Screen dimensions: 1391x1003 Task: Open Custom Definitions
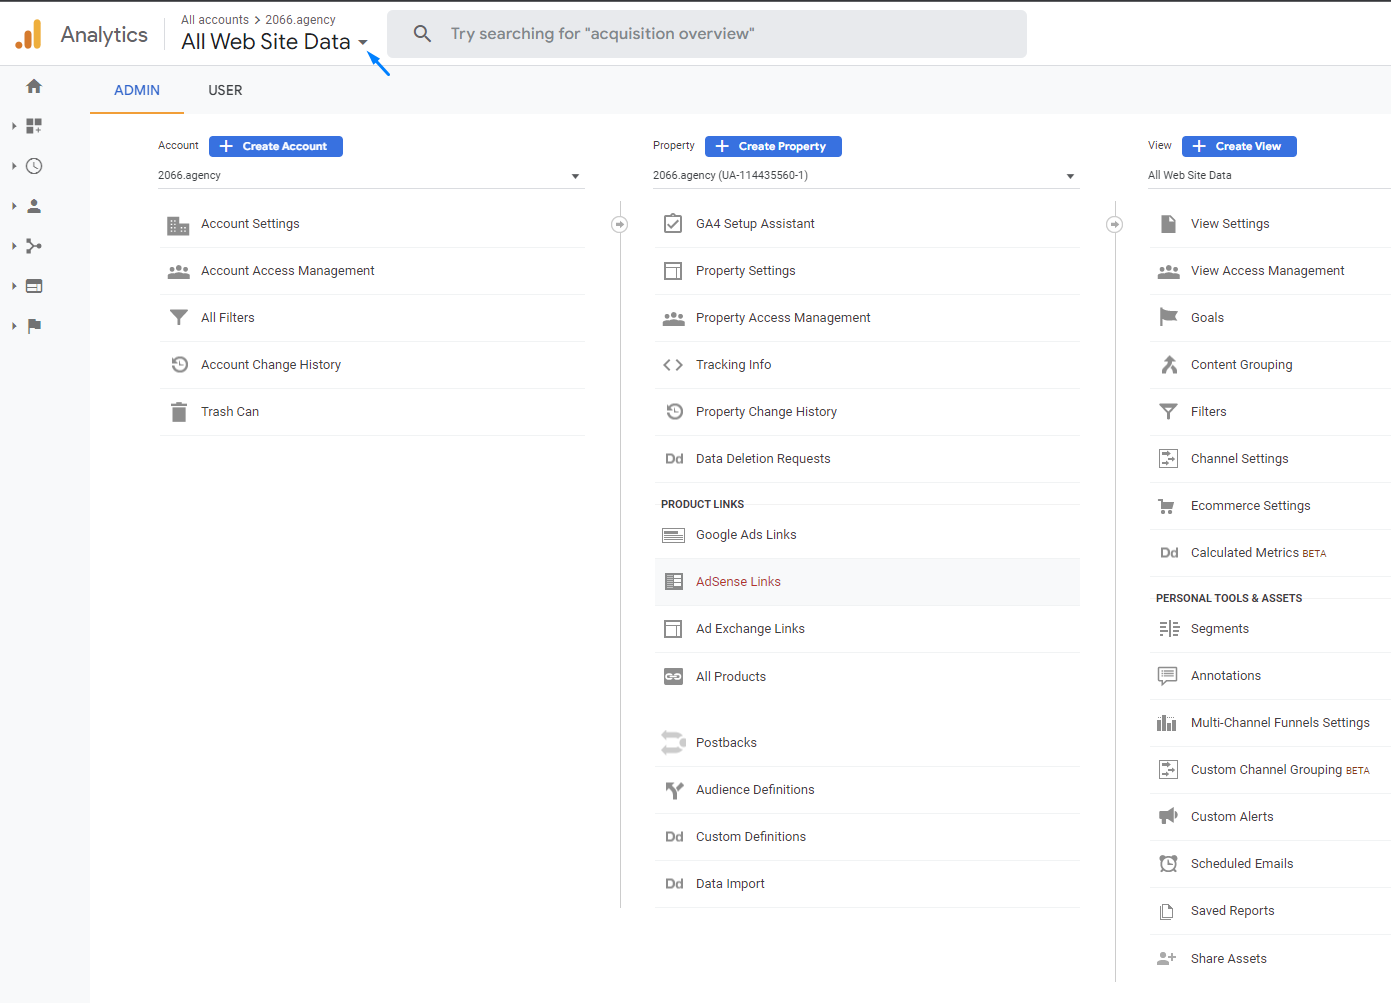867,837
